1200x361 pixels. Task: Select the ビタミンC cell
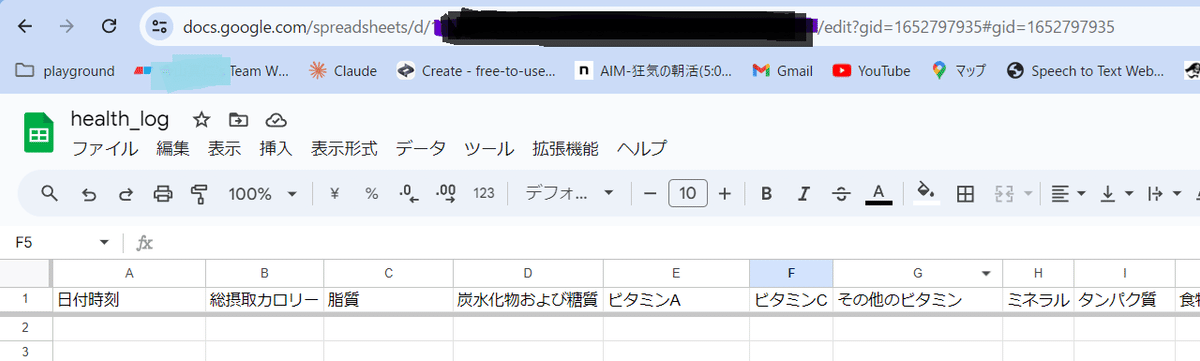[x=791, y=299]
